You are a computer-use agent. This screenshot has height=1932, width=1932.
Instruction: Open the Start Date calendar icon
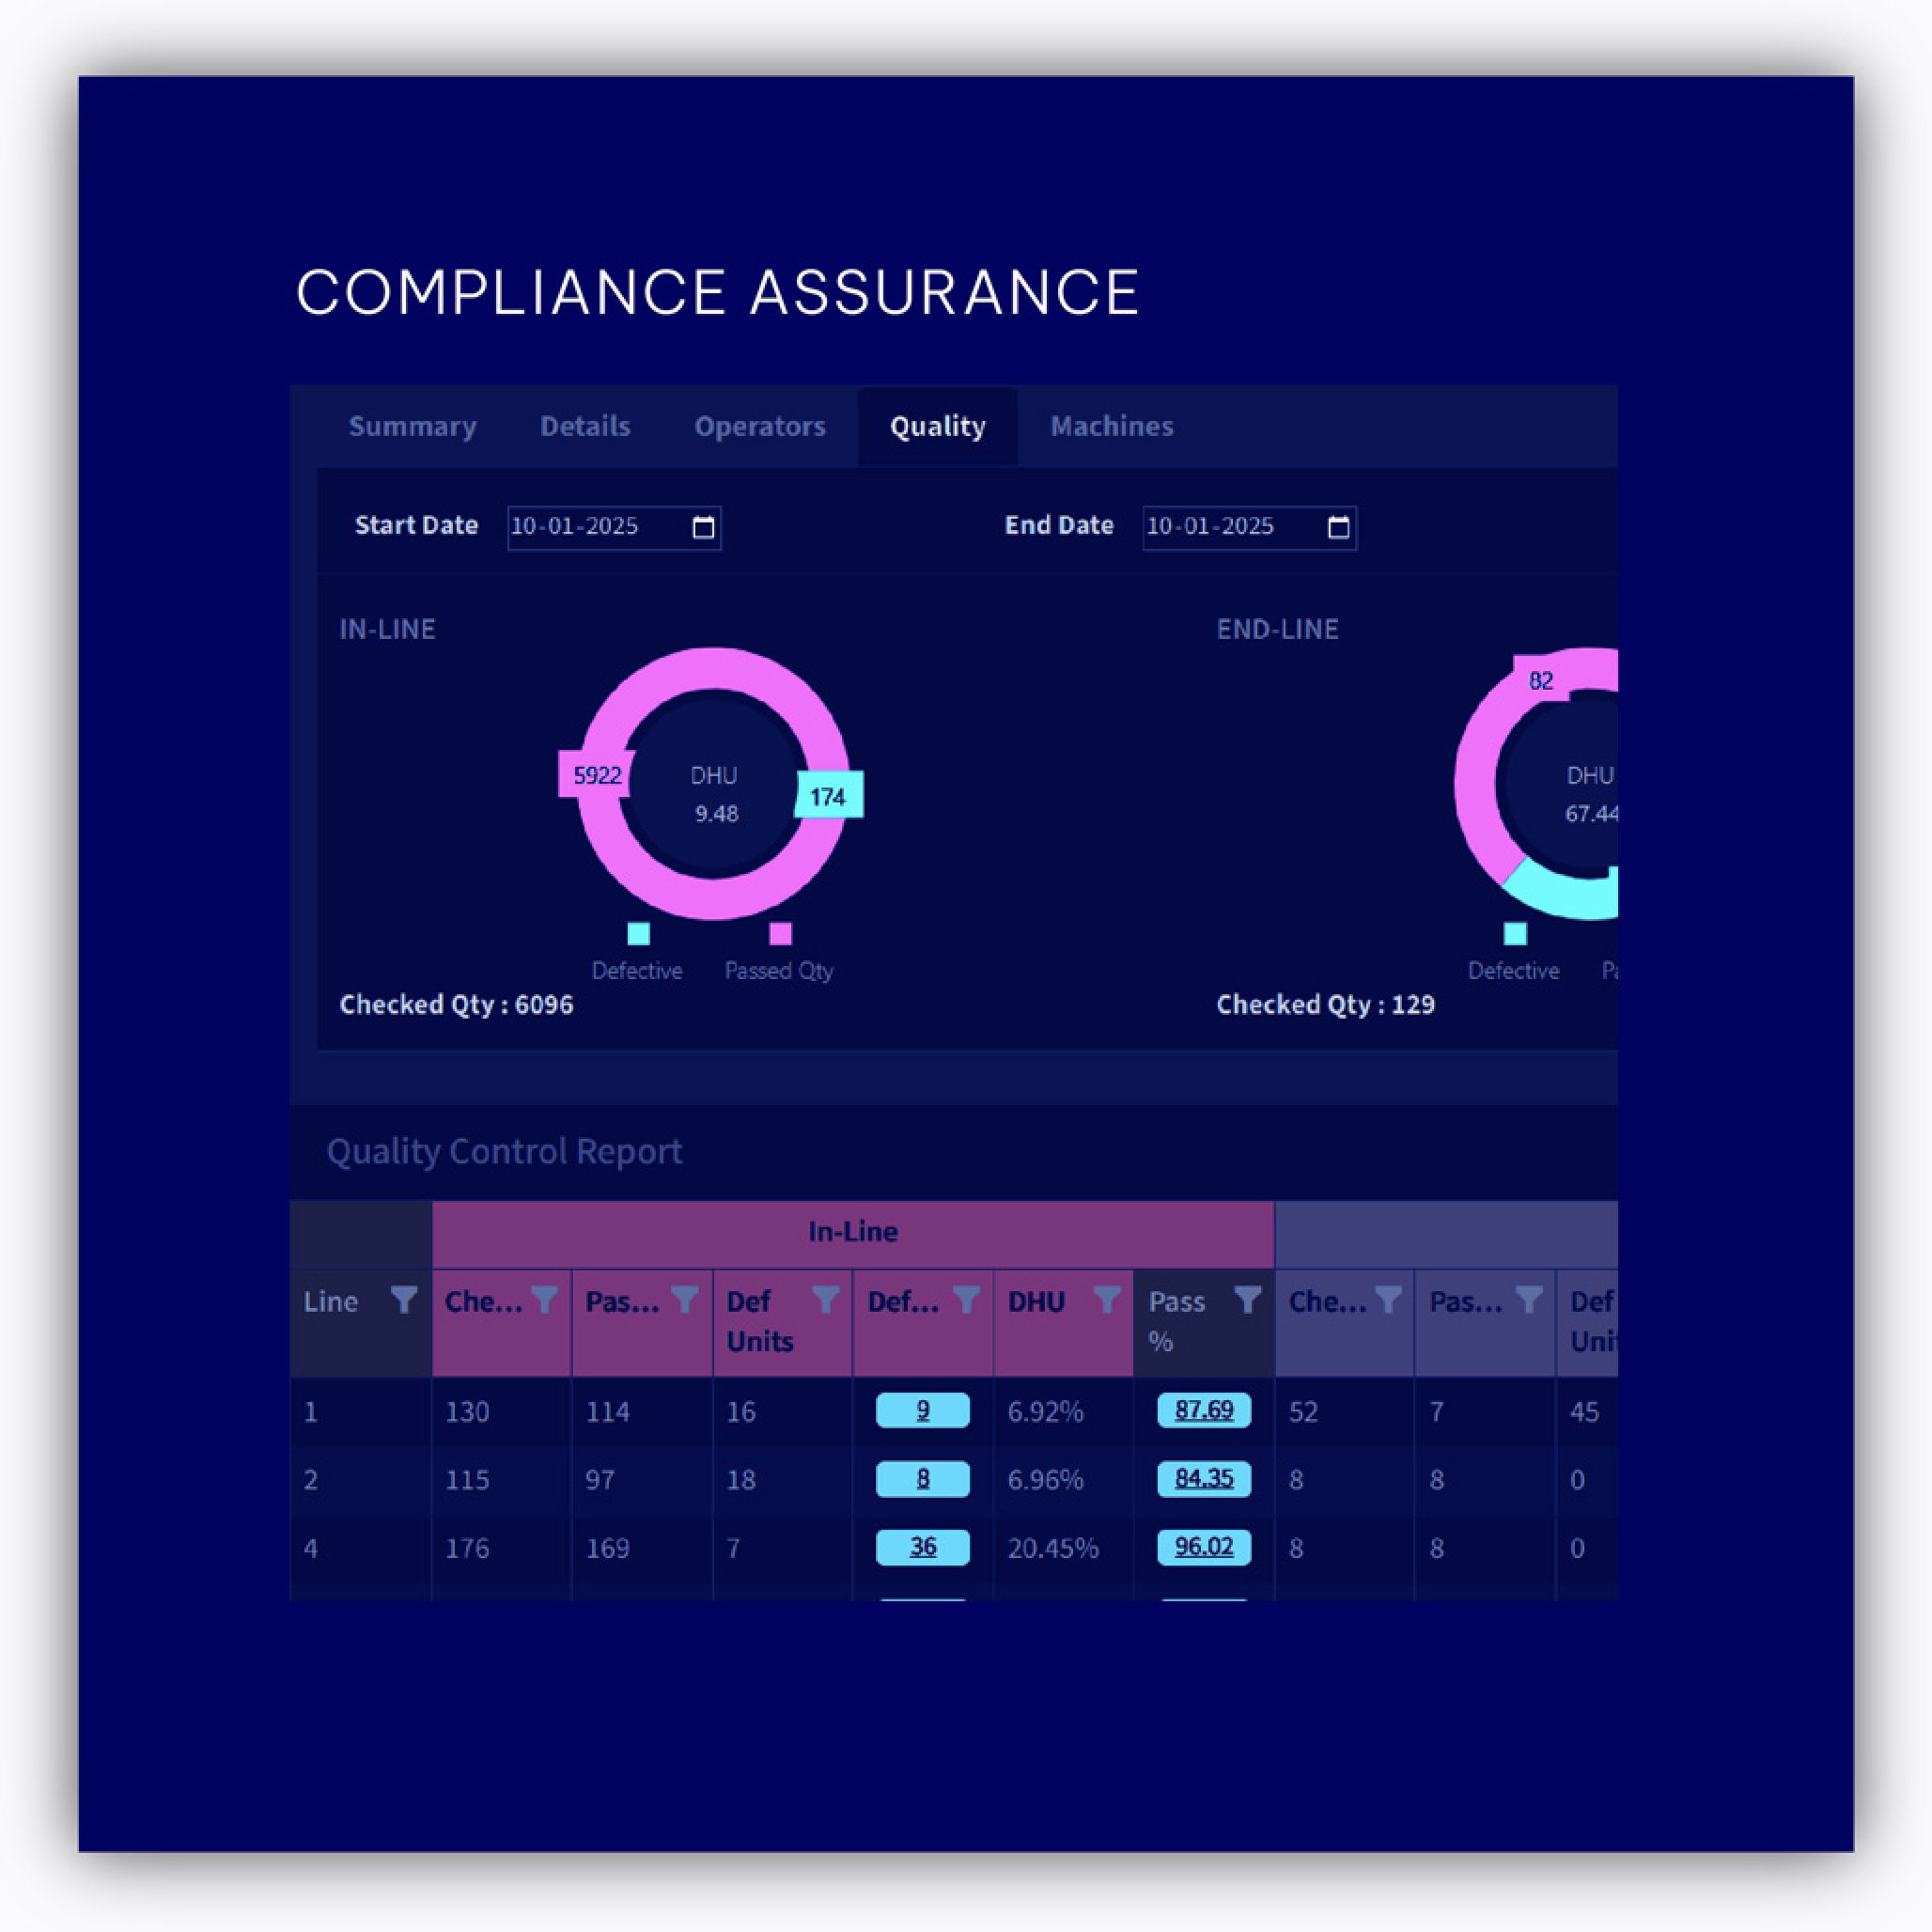click(703, 527)
